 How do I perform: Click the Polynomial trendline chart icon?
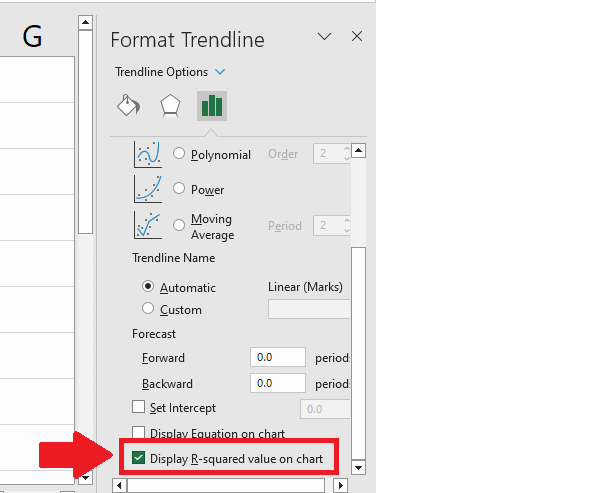point(148,154)
